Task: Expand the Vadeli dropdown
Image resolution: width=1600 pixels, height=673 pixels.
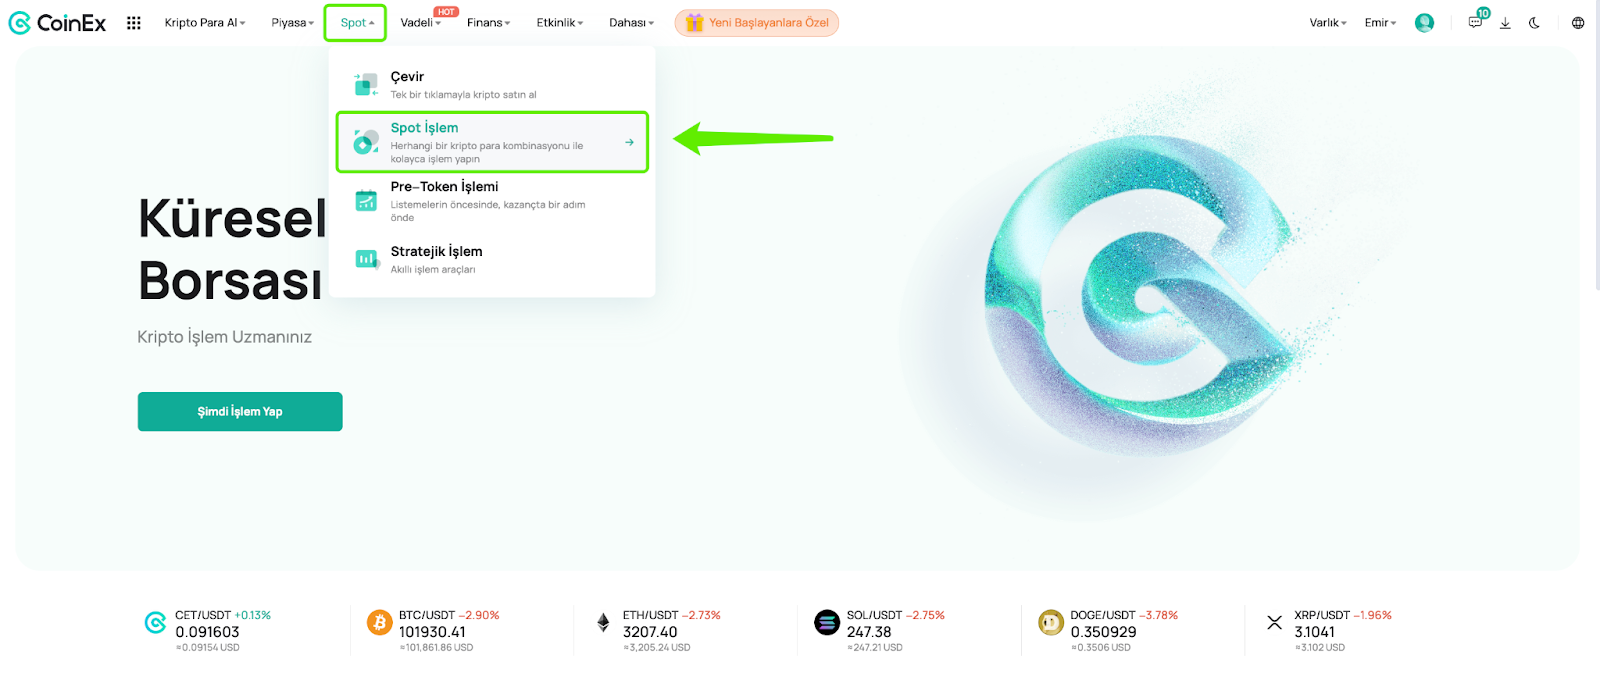Action: coord(420,23)
